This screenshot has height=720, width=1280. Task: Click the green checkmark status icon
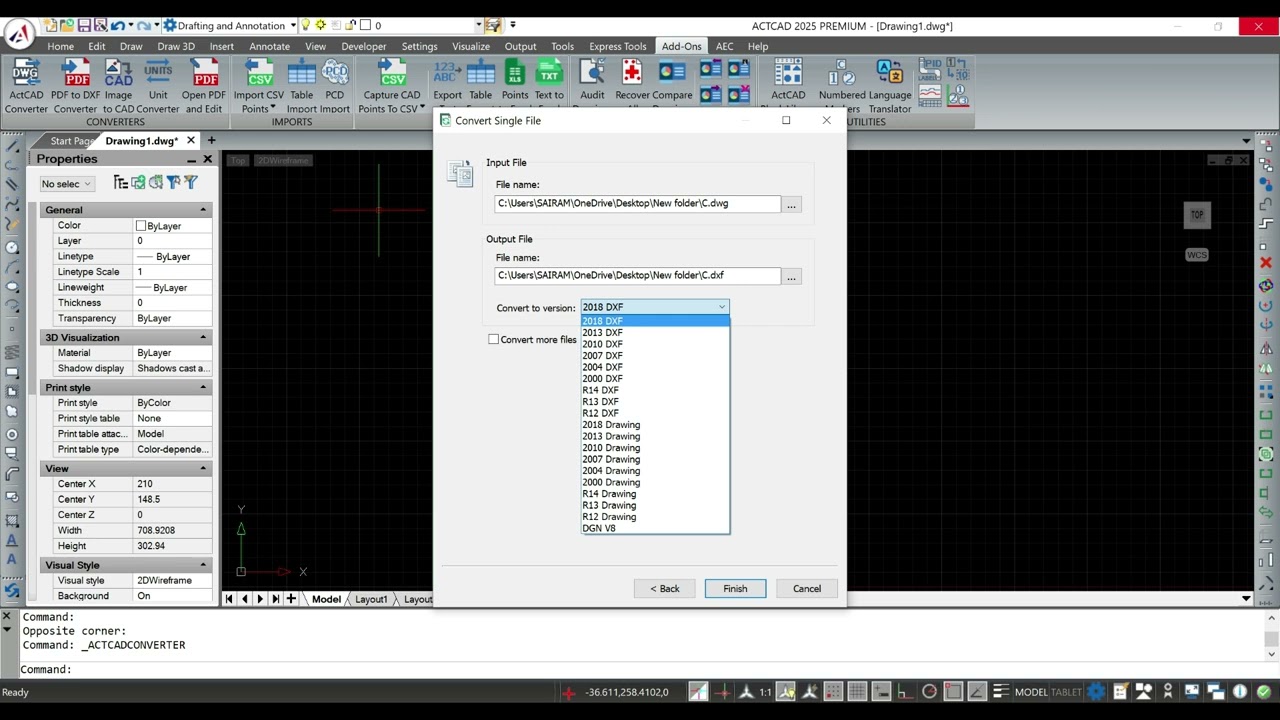click(x=1263, y=692)
